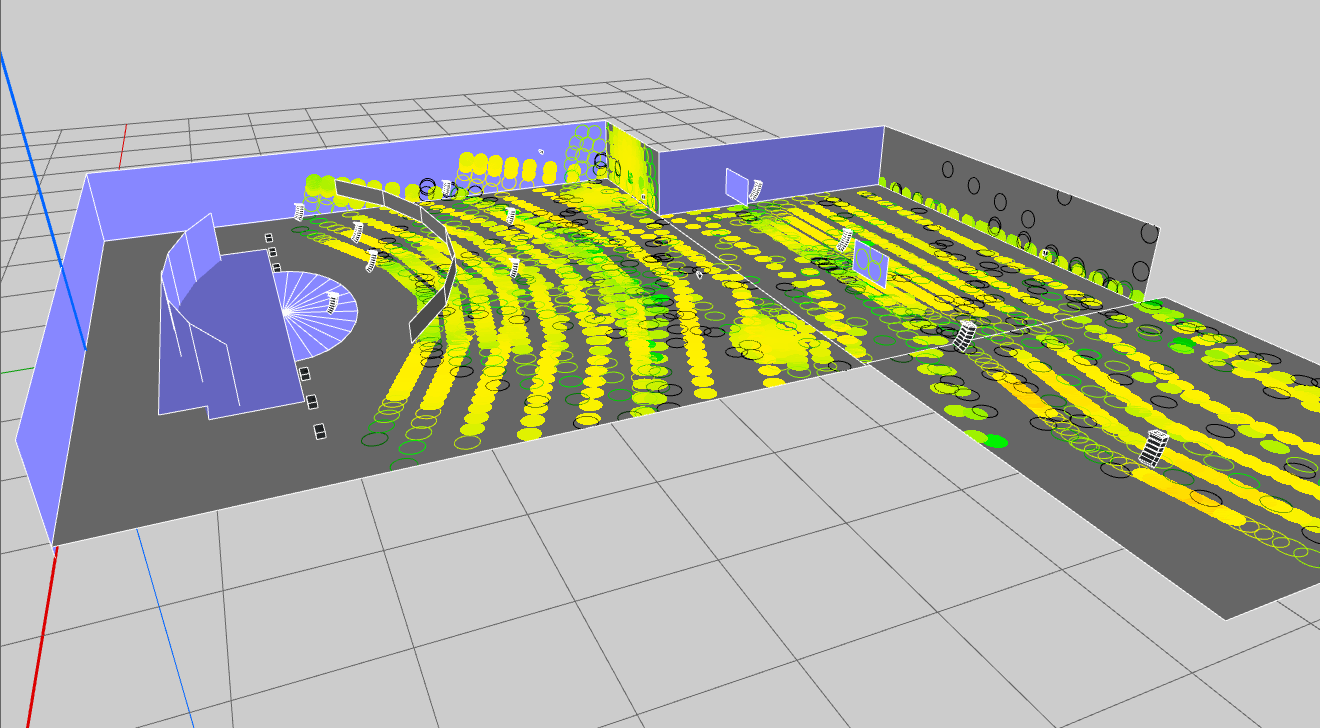Select the speaker behind the two-circle purple panel
1320x728 pixels.
point(845,240)
